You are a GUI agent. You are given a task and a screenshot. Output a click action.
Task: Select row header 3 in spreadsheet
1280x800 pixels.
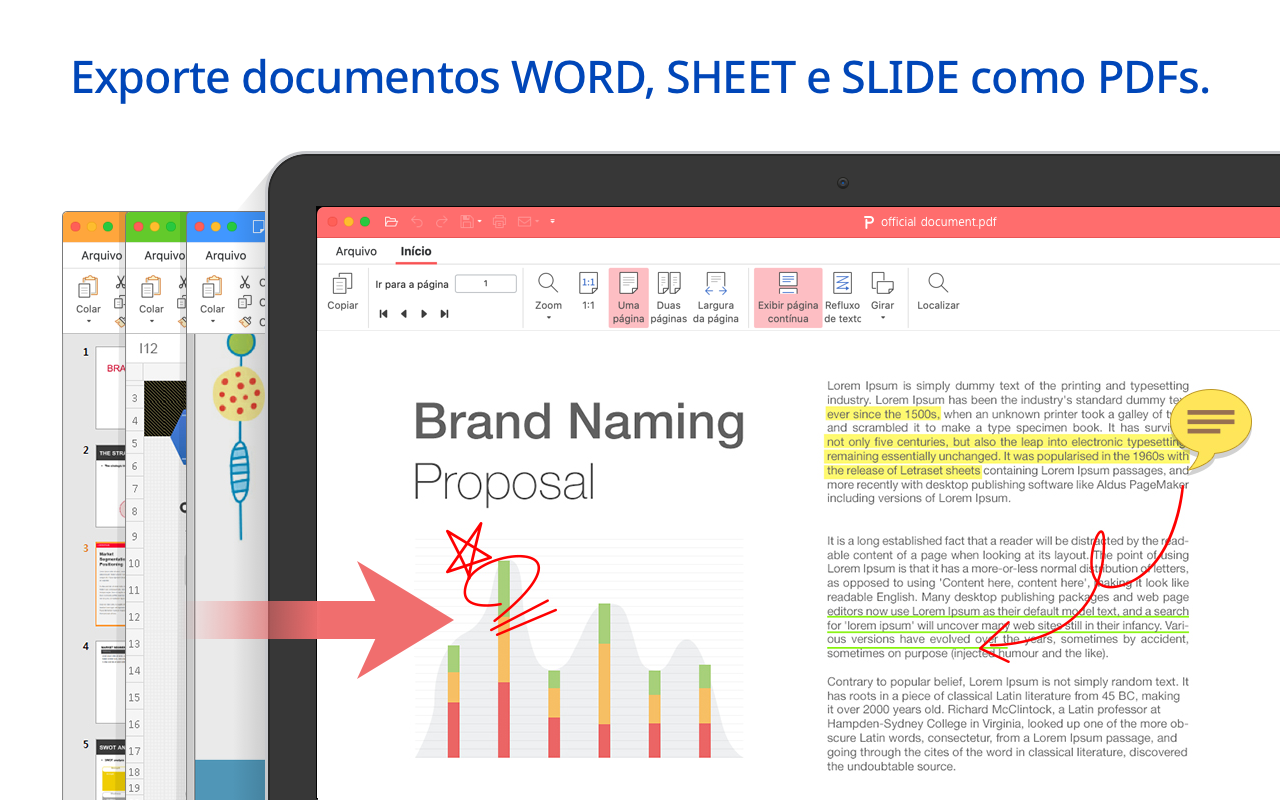tap(134, 397)
